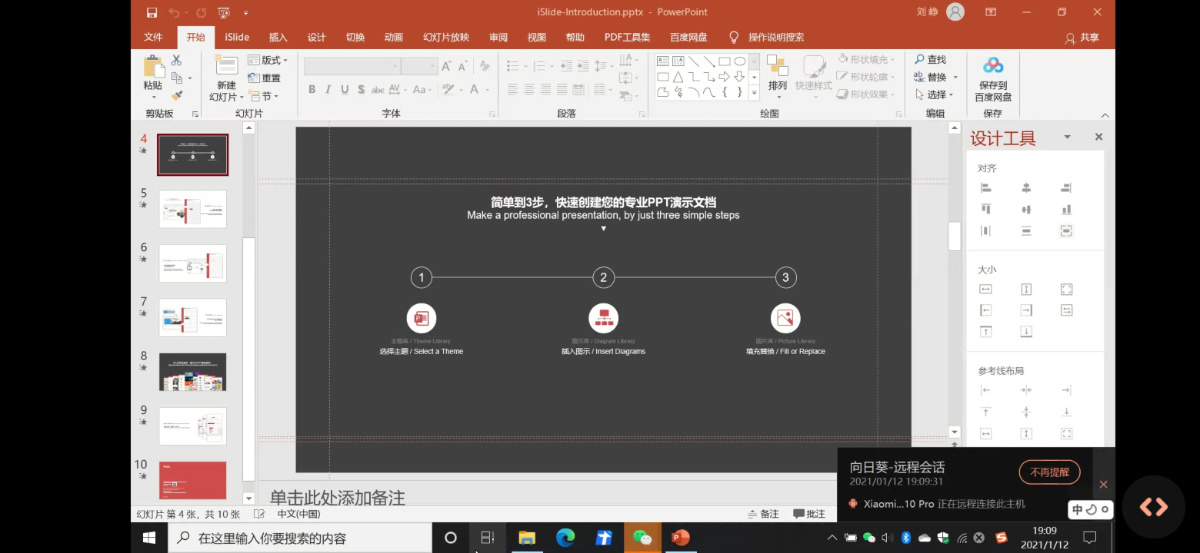Screen dimensions: 1200x553
Task: Click equal-height icon under 大小 section
Action: click(x=1026, y=289)
